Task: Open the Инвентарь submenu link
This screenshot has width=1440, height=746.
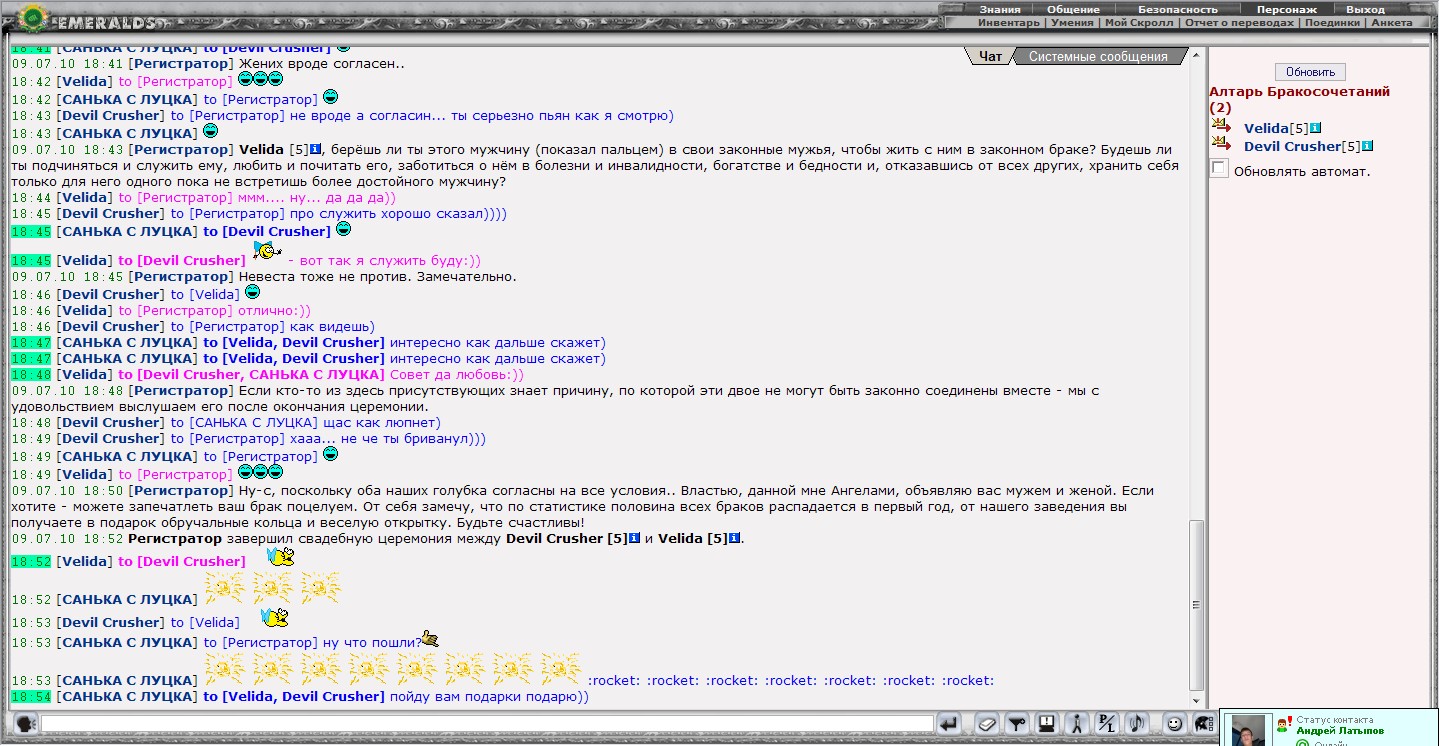Action: (1008, 22)
